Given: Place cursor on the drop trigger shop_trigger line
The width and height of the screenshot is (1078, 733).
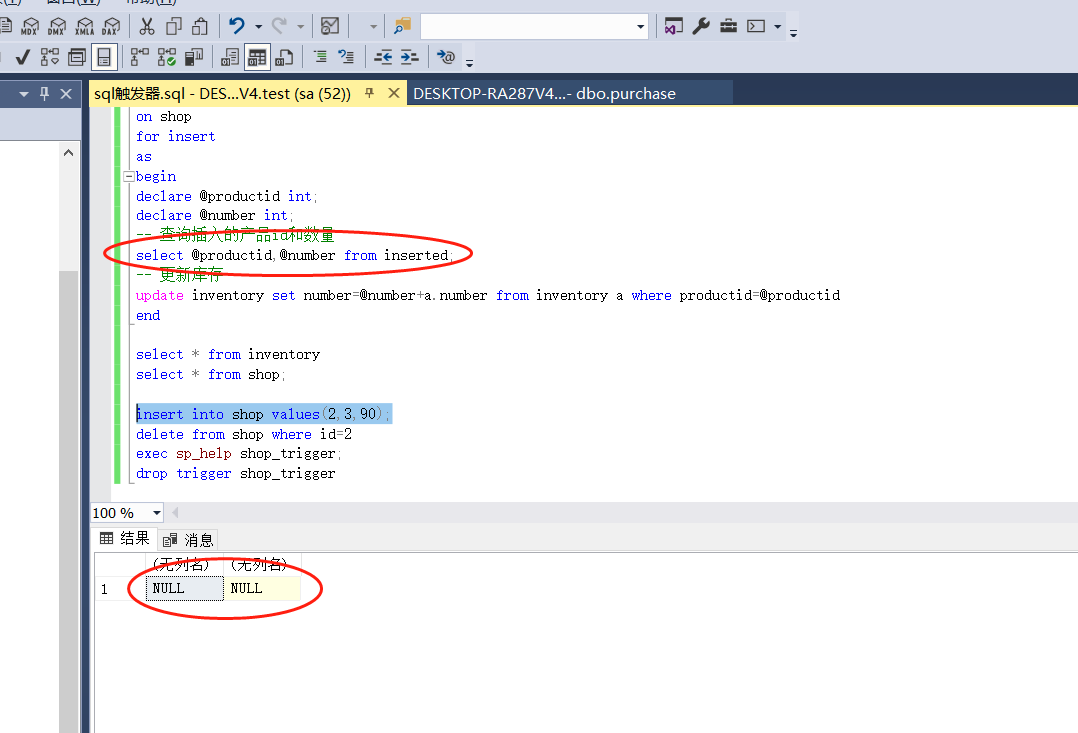Looking at the screenshot, I should coord(236,474).
